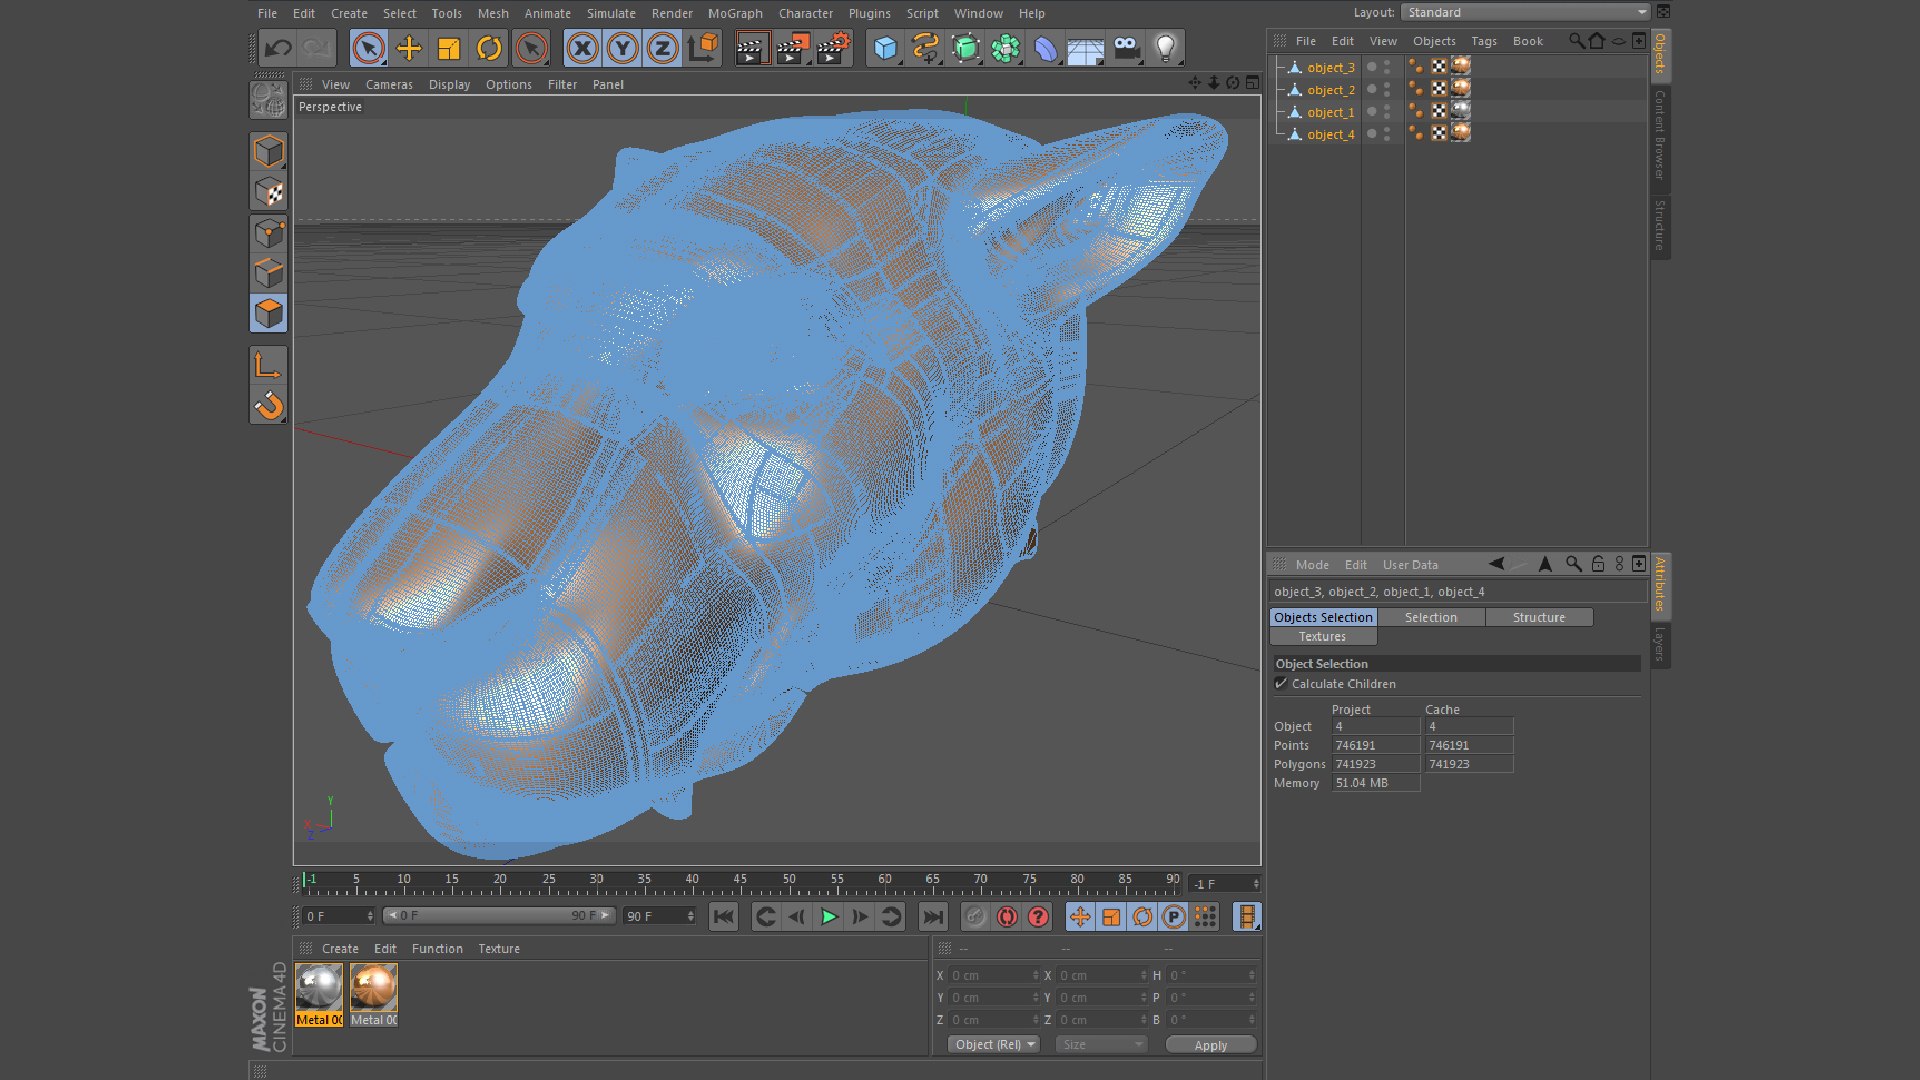The image size is (1920, 1080).
Task: Activate the Move tool
Action: click(409, 48)
